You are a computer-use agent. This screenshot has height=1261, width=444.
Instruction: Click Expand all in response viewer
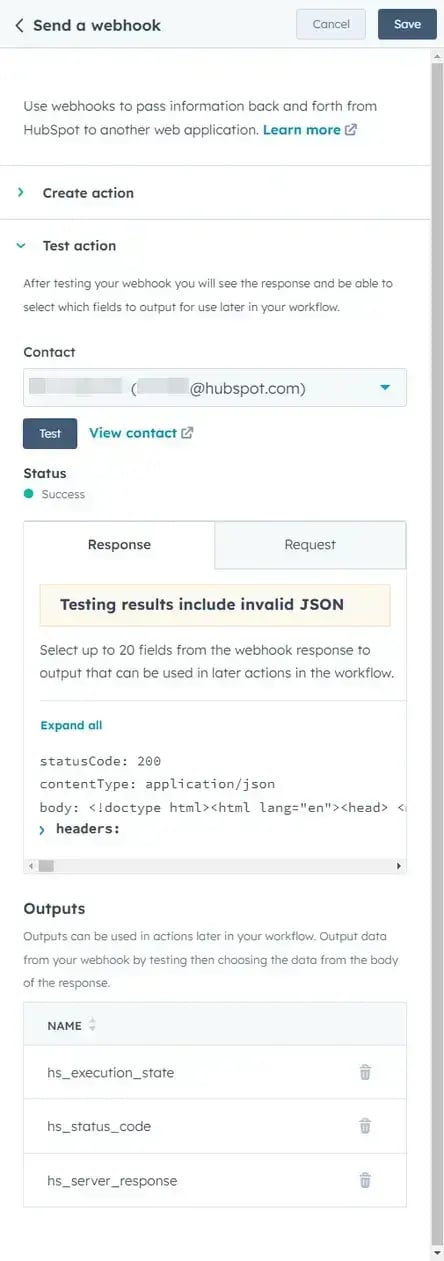click(71, 725)
